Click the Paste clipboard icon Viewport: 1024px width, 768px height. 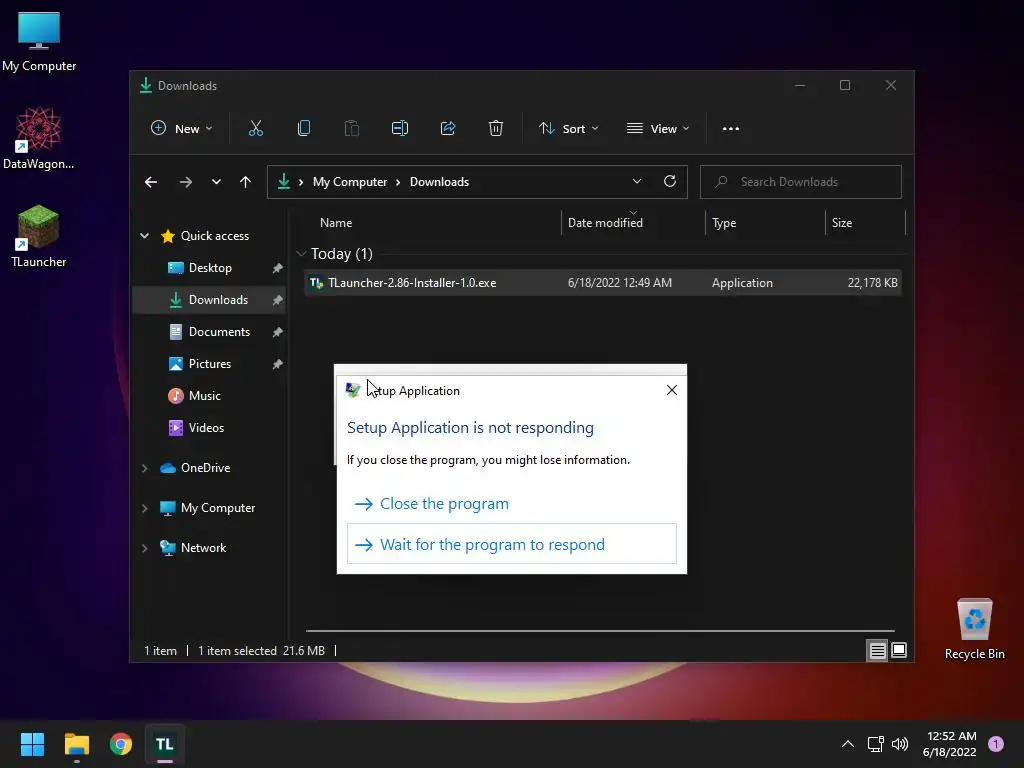[351, 129]
